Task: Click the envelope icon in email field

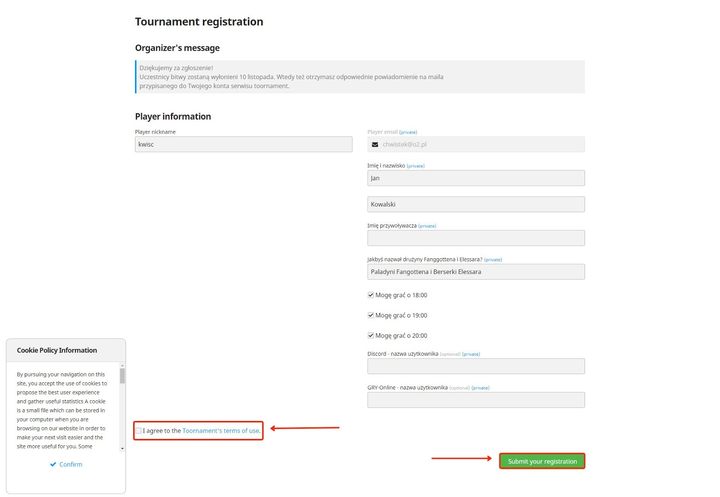Action: point(375,144)
